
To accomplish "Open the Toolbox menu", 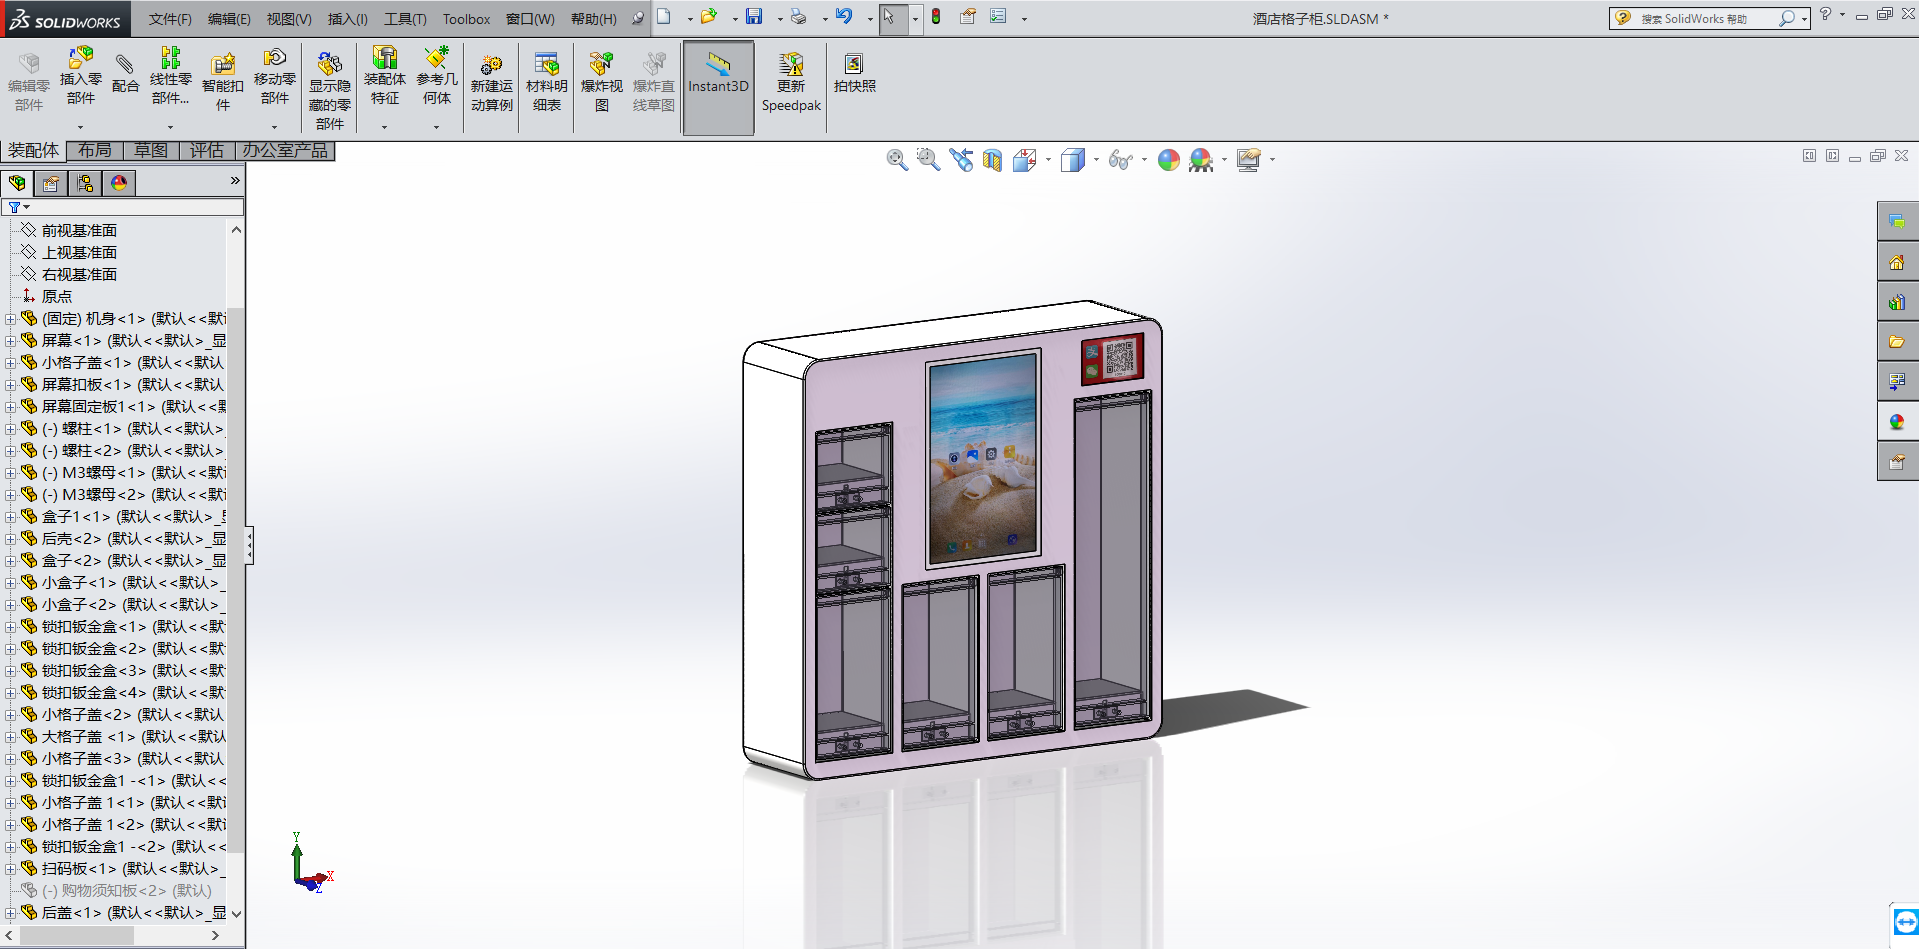I will (466, 19).
